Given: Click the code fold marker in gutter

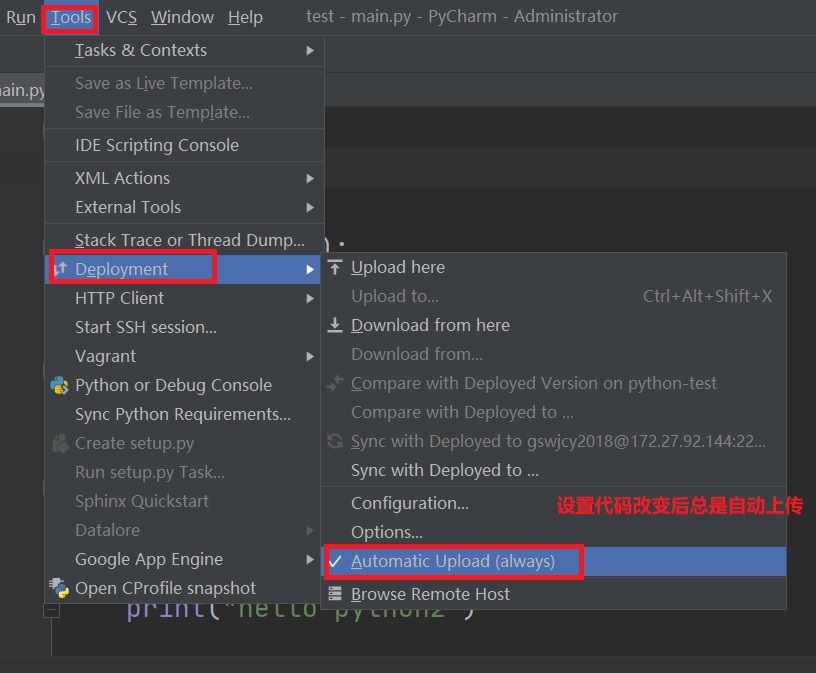Looking at the screenshot, I should click(x=51, y=610).
